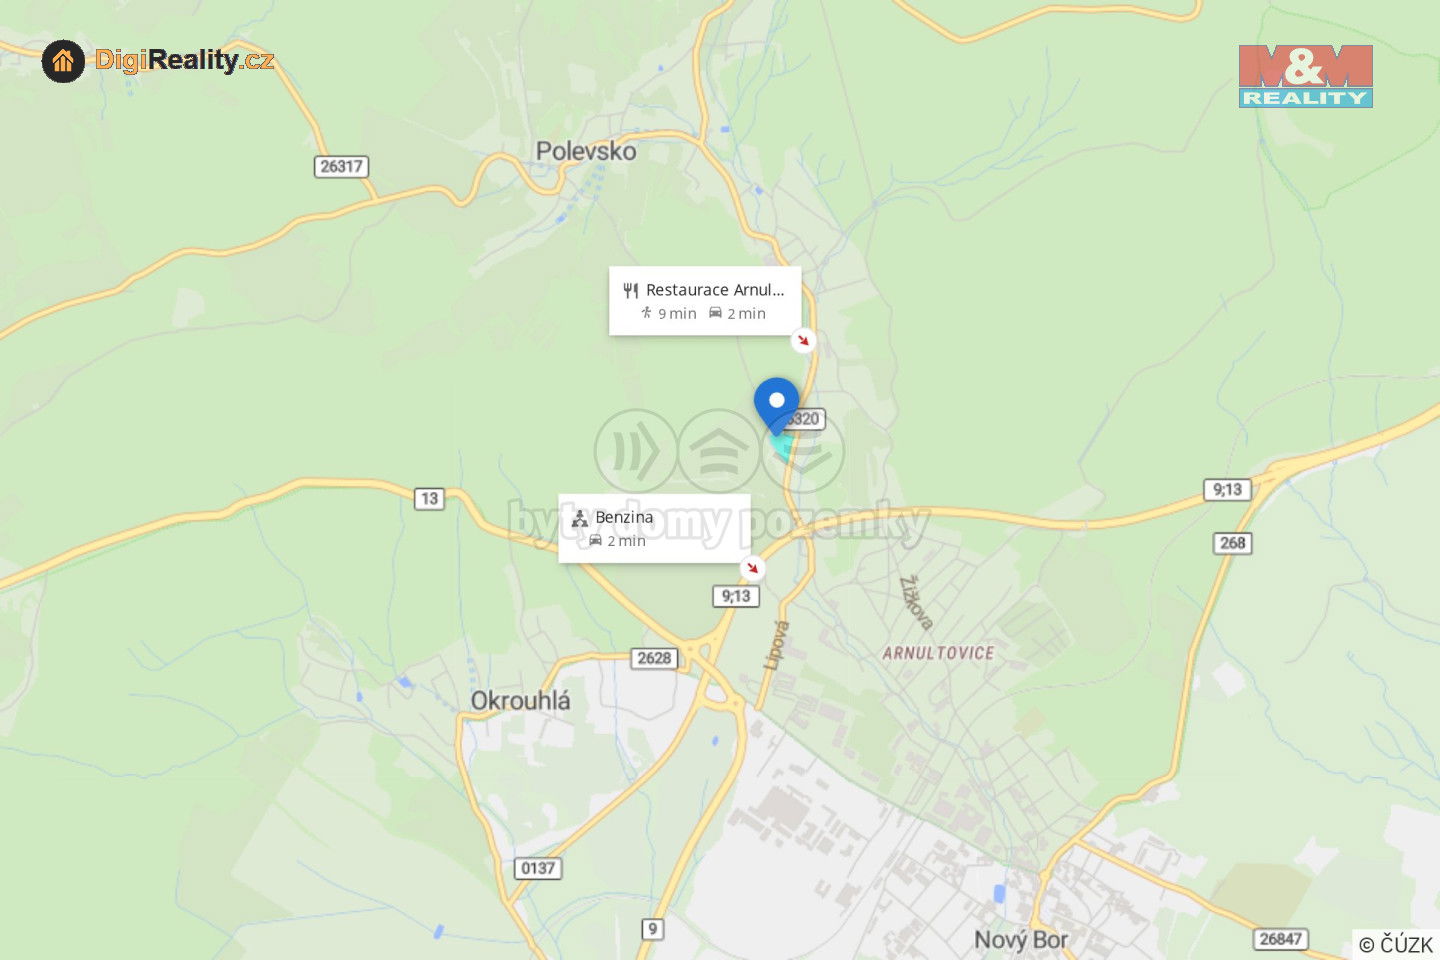Select the Benzina info card

click(x=654, y=528)
